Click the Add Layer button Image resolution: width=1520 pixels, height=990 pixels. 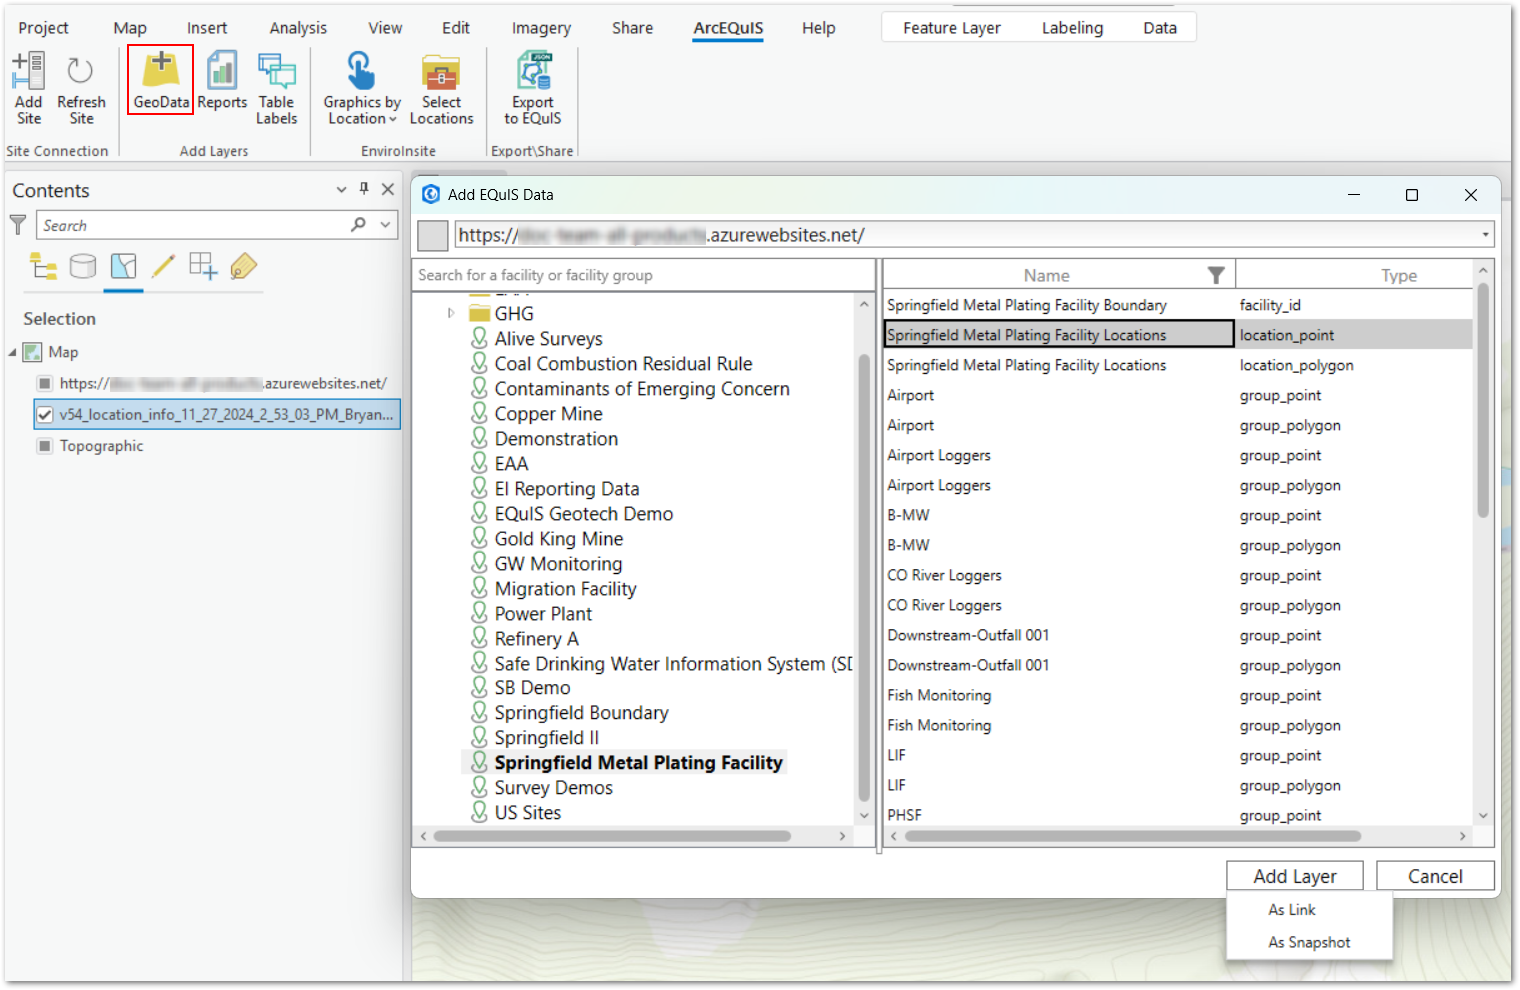click(1295, 876)
